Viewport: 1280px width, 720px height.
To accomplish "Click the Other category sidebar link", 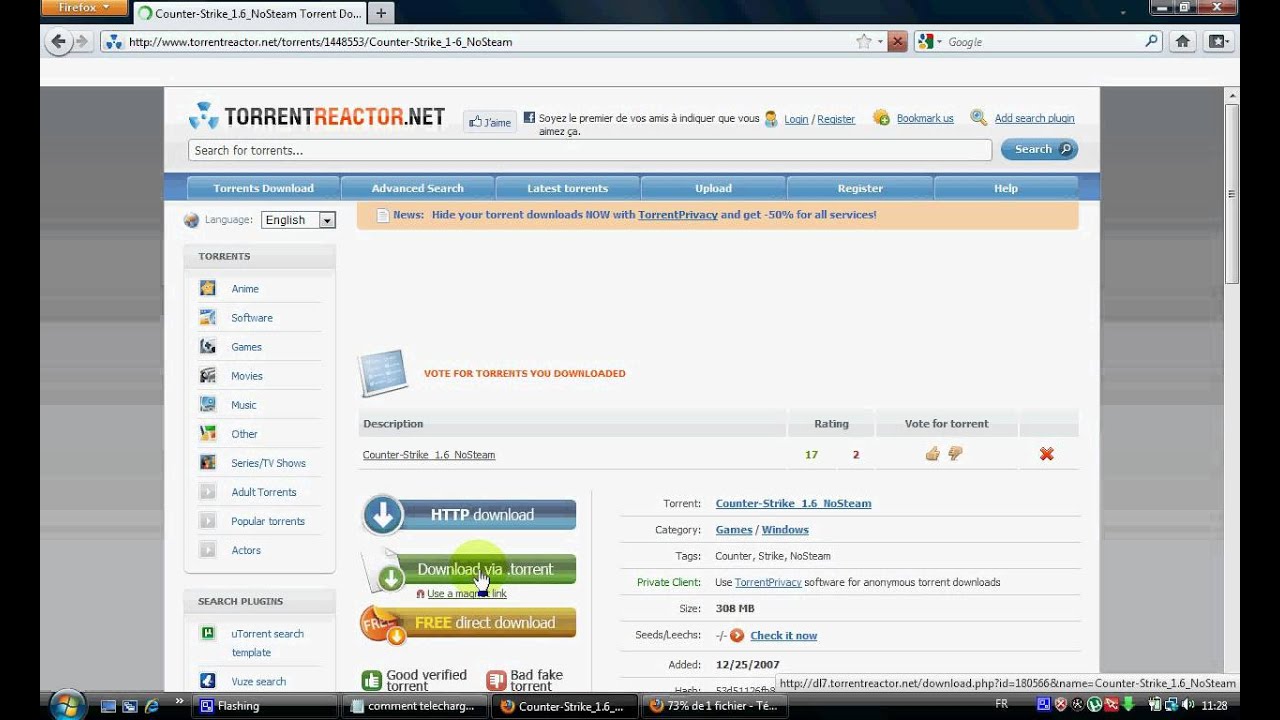I will pos(244,434).
